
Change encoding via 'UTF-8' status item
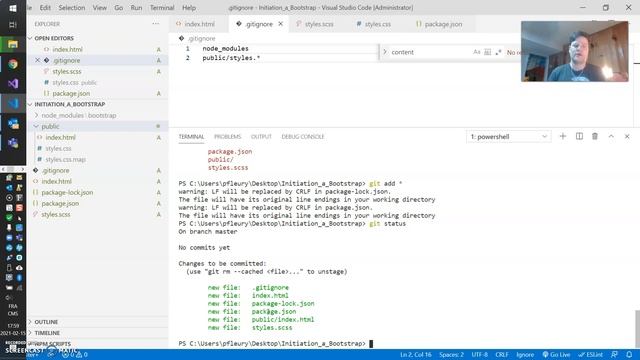click(480, 355)
